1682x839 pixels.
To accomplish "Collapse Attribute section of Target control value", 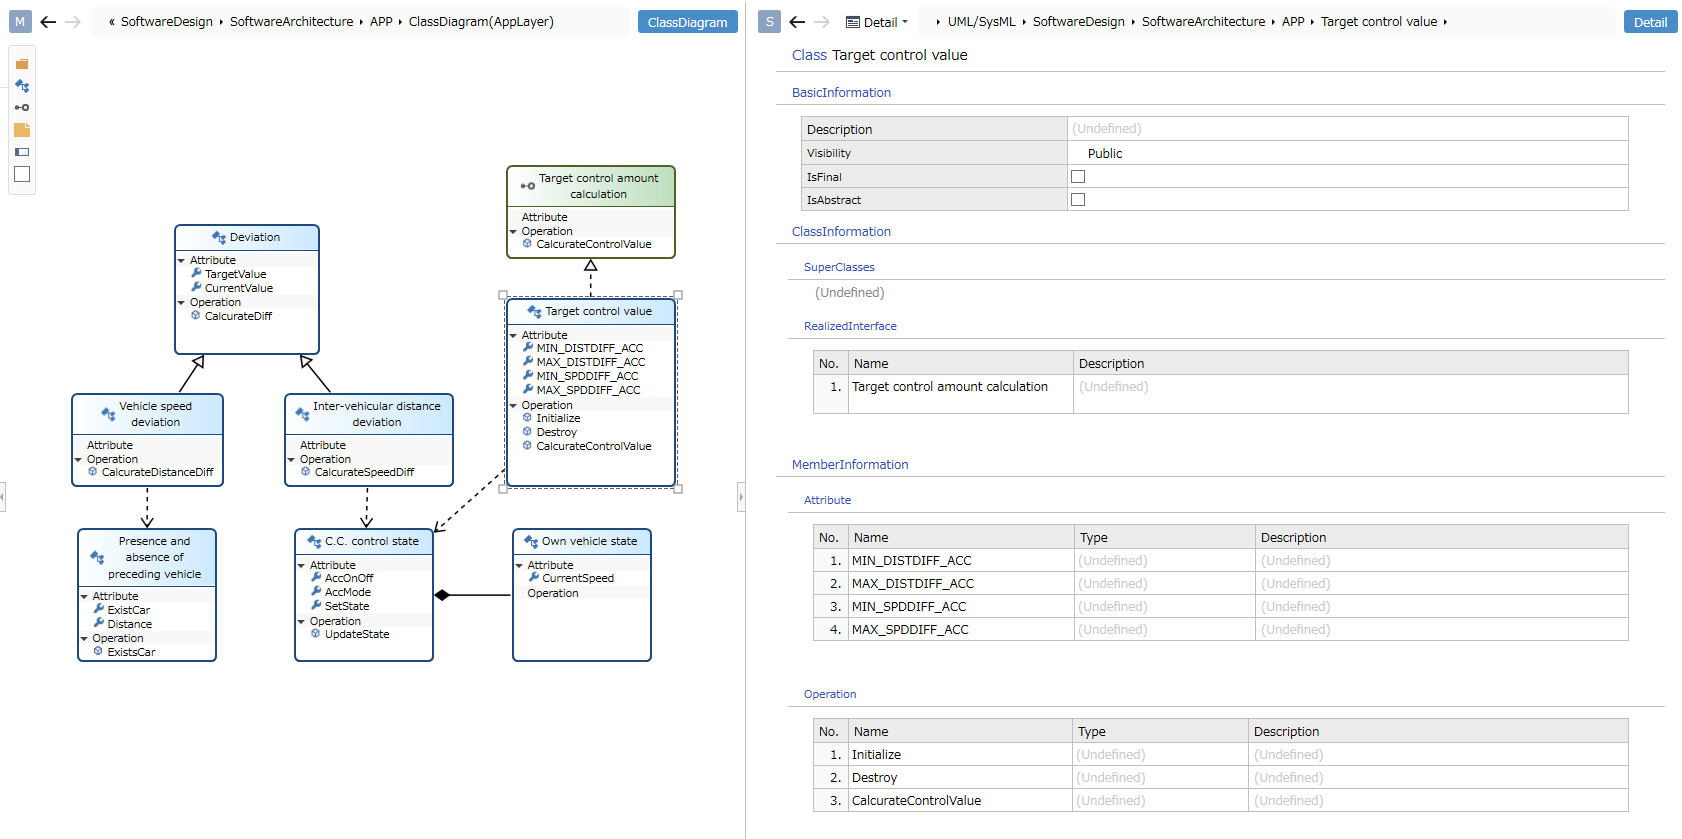I will 513,336.
